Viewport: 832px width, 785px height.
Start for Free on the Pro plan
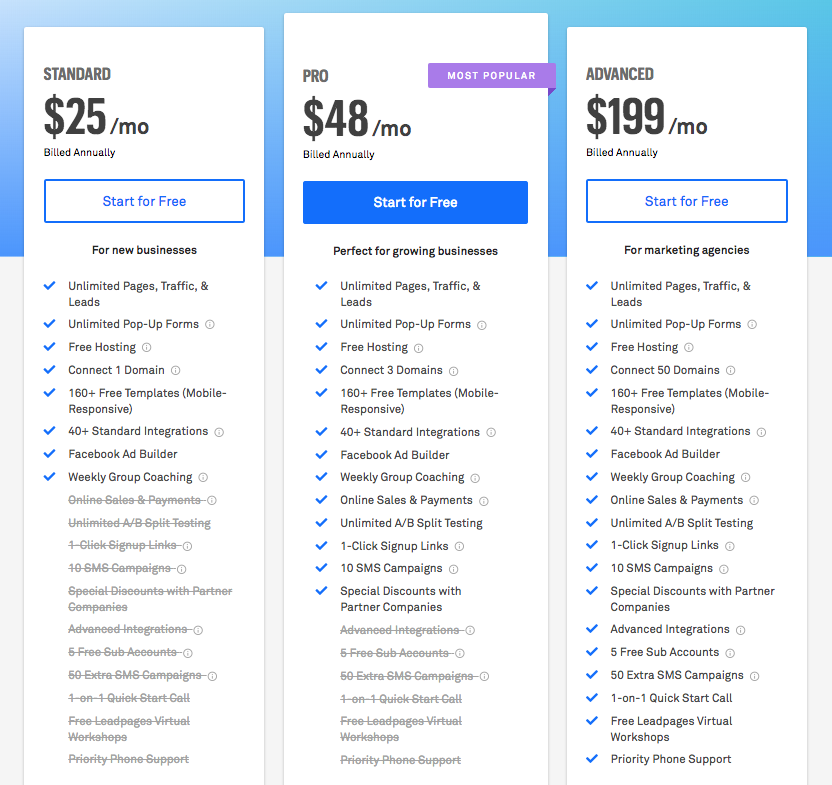pos(415,202)
